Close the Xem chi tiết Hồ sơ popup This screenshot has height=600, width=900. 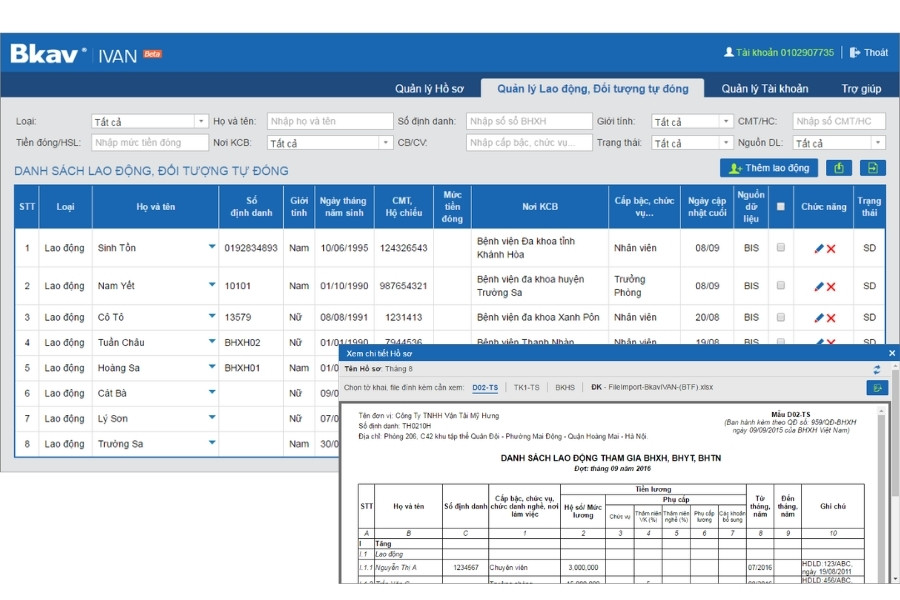(x=892, y=353)
